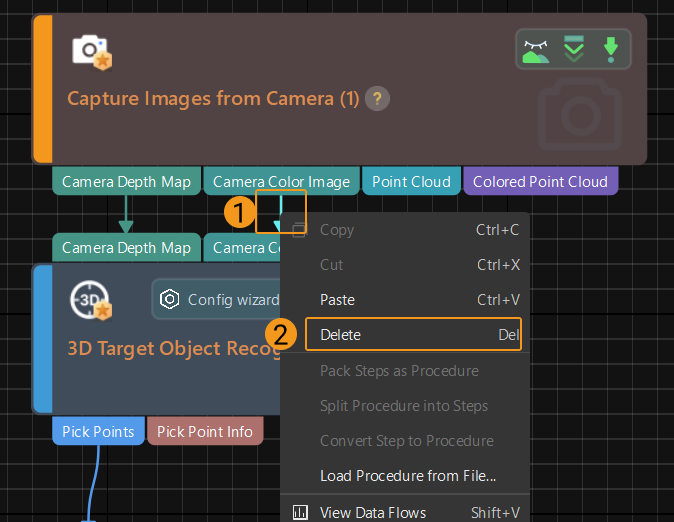
Task: Click the Pick Points output port
Action: click(x=98, y=432)
